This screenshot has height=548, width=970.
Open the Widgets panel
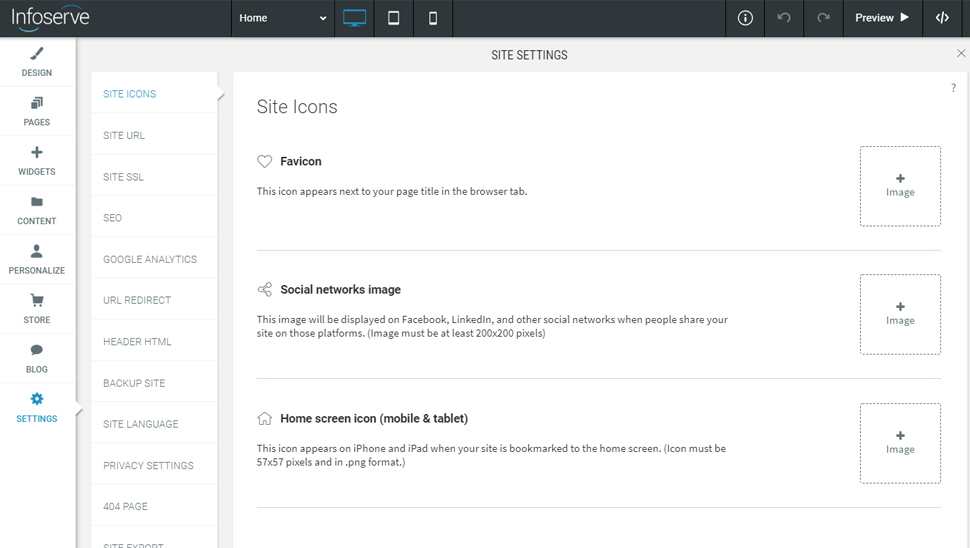(x=37, y=161)
